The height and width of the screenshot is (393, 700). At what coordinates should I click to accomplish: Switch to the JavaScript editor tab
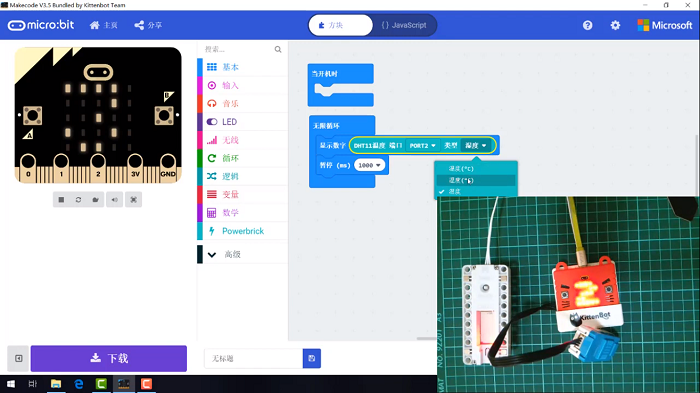coord(404,25)
